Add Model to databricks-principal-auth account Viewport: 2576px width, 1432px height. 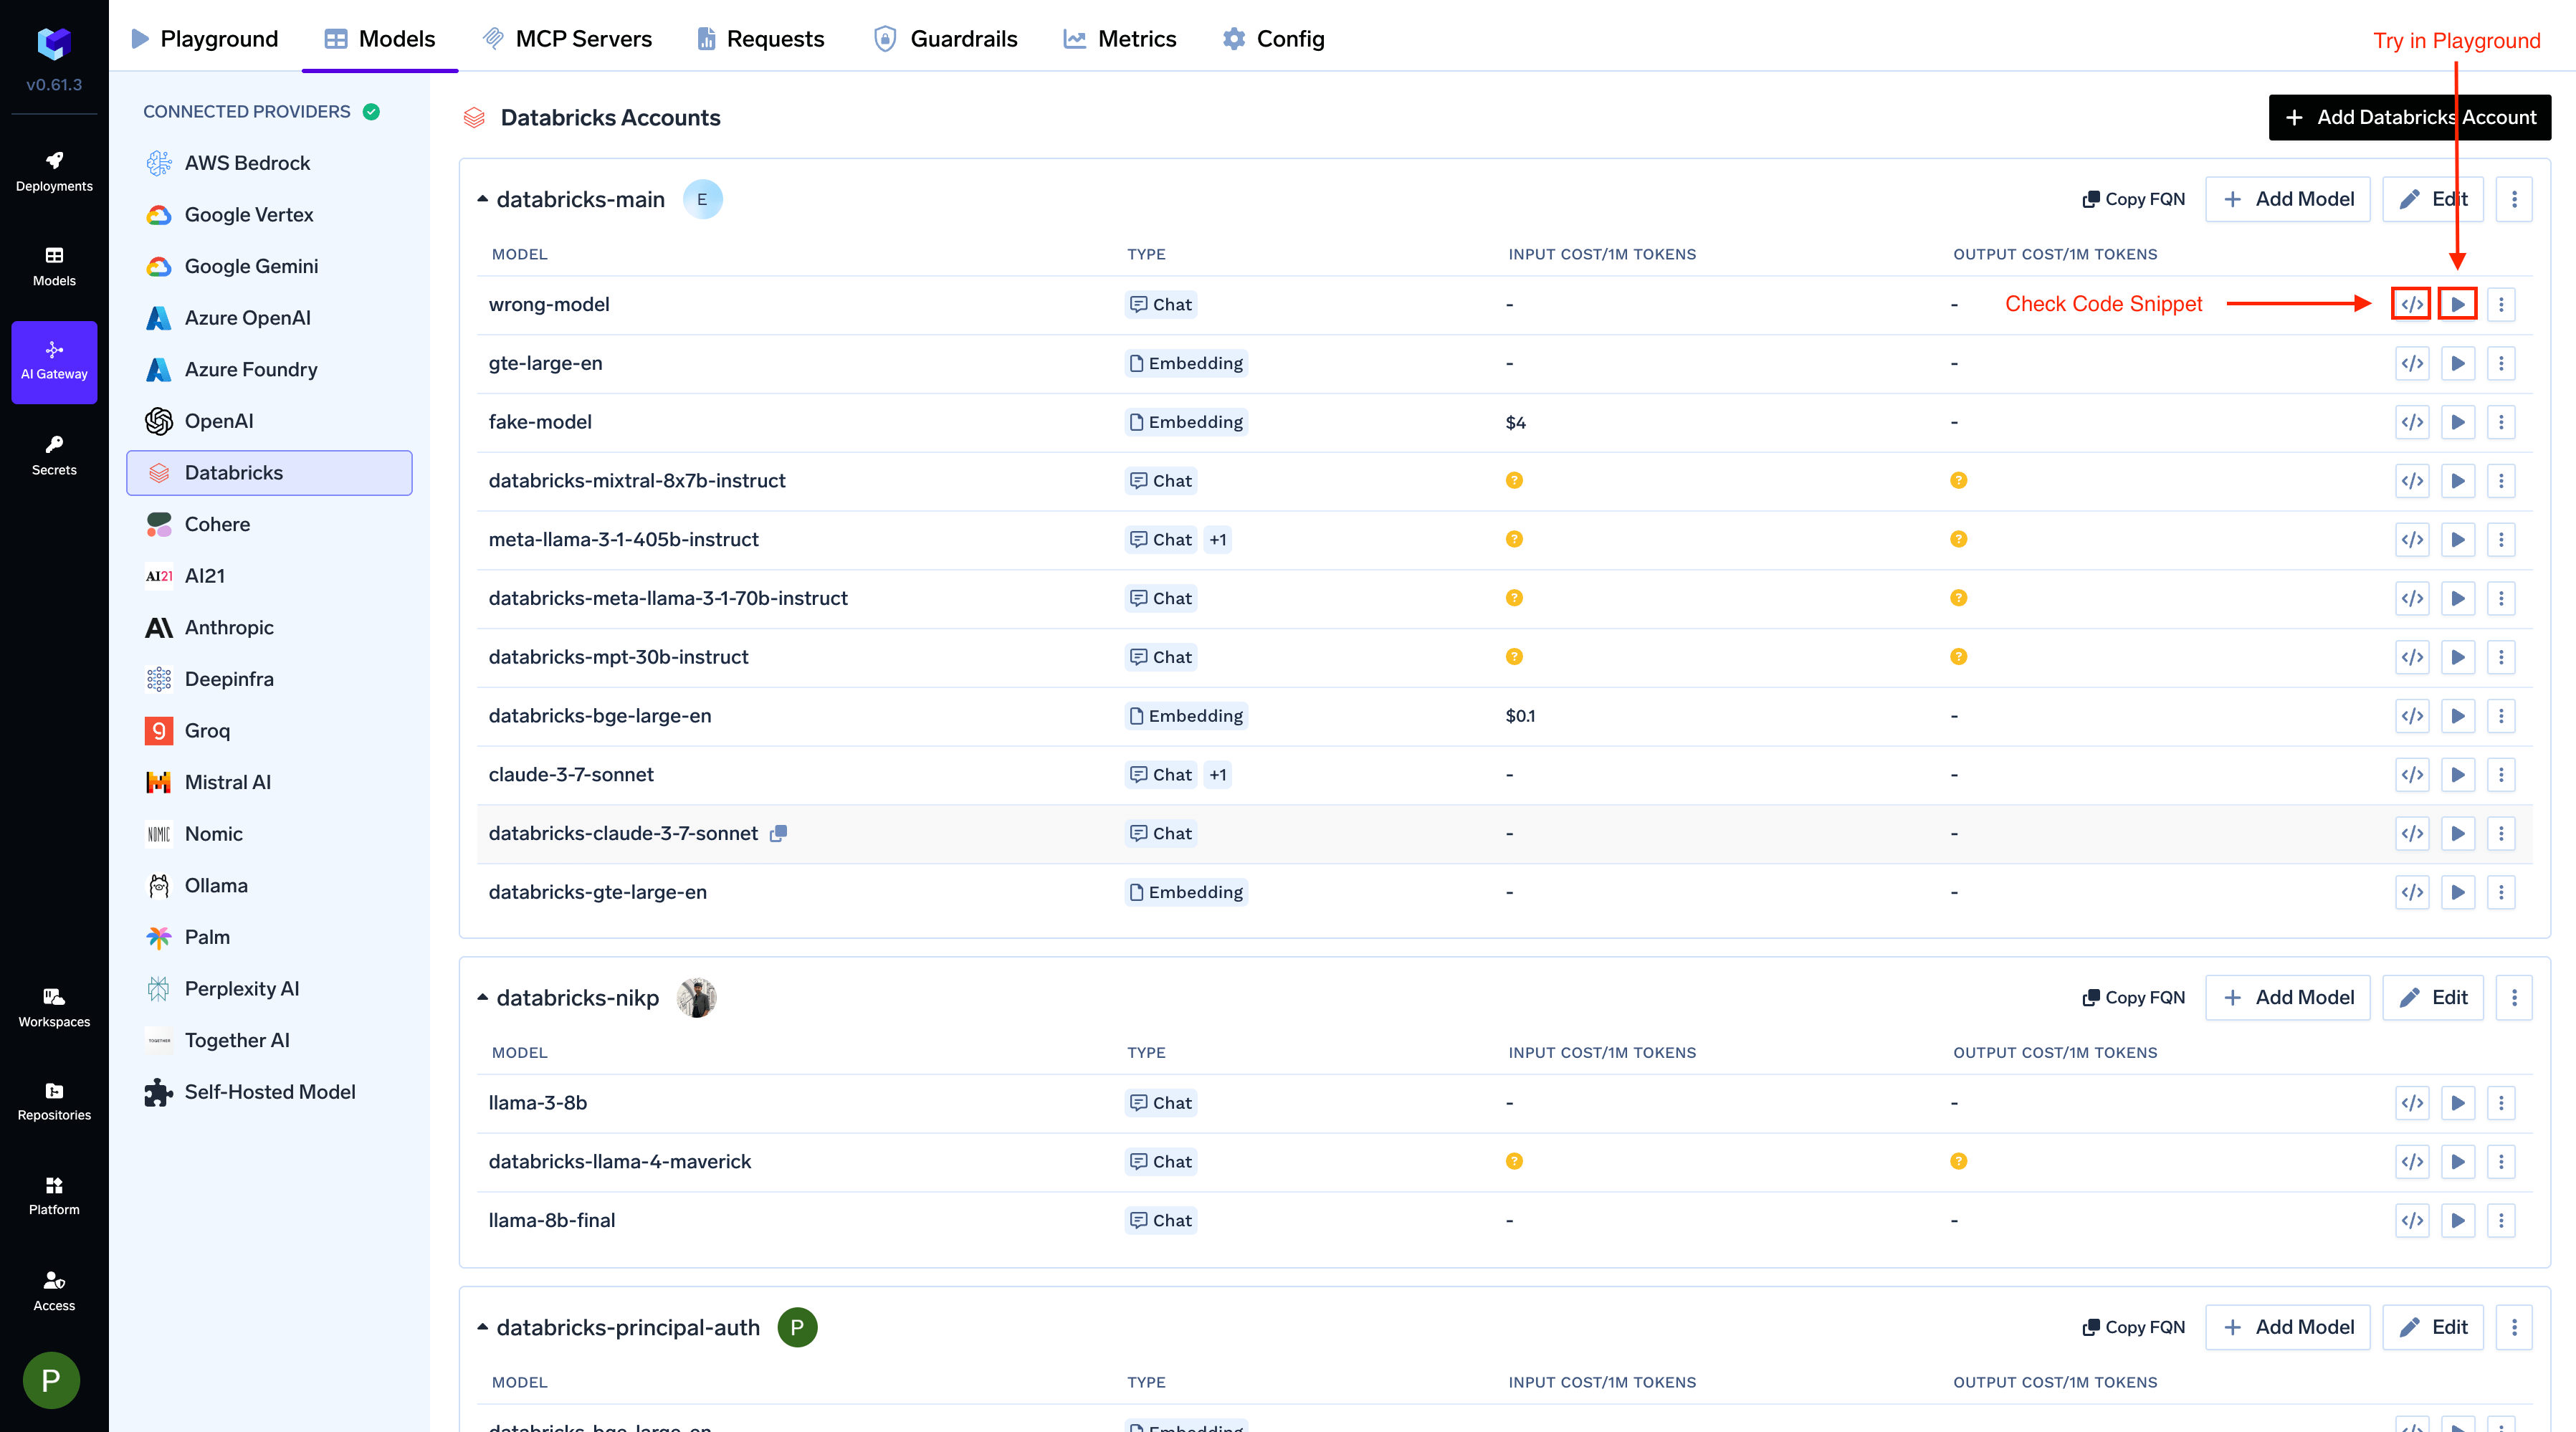pos(2287,1327)
